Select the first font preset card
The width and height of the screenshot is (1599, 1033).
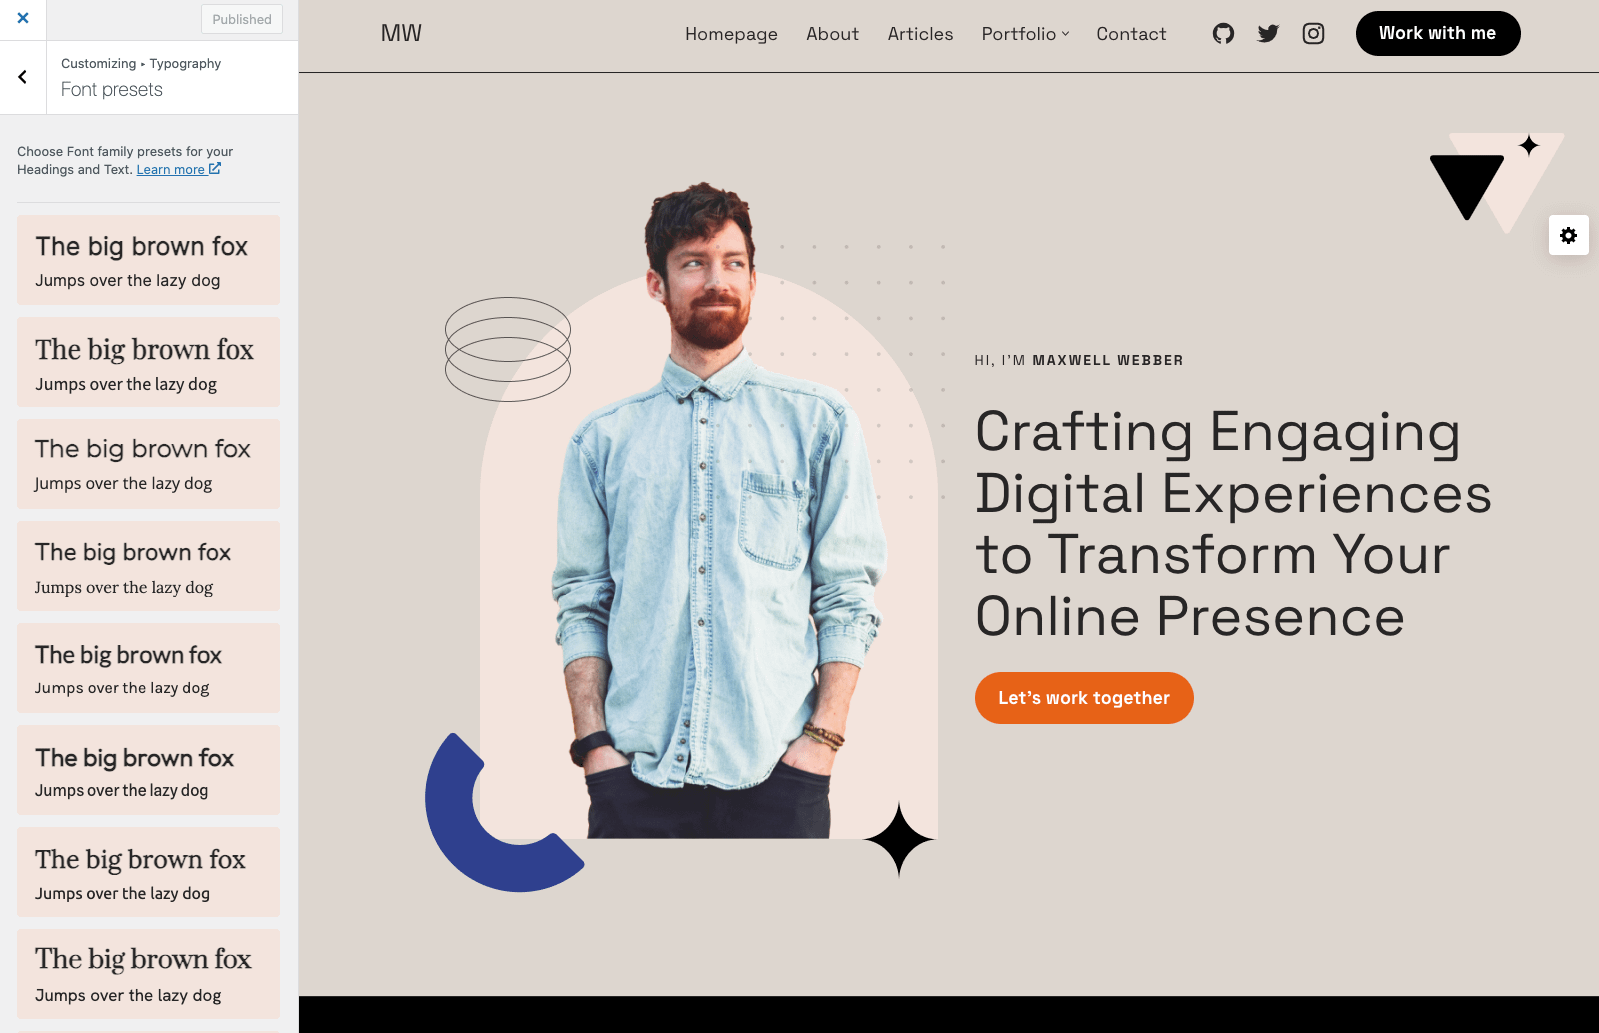tap(148, 260)
